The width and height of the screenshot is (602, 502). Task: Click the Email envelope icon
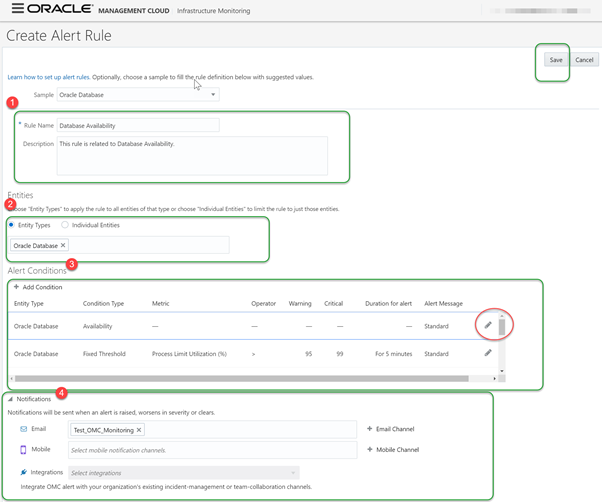[23, 429]
